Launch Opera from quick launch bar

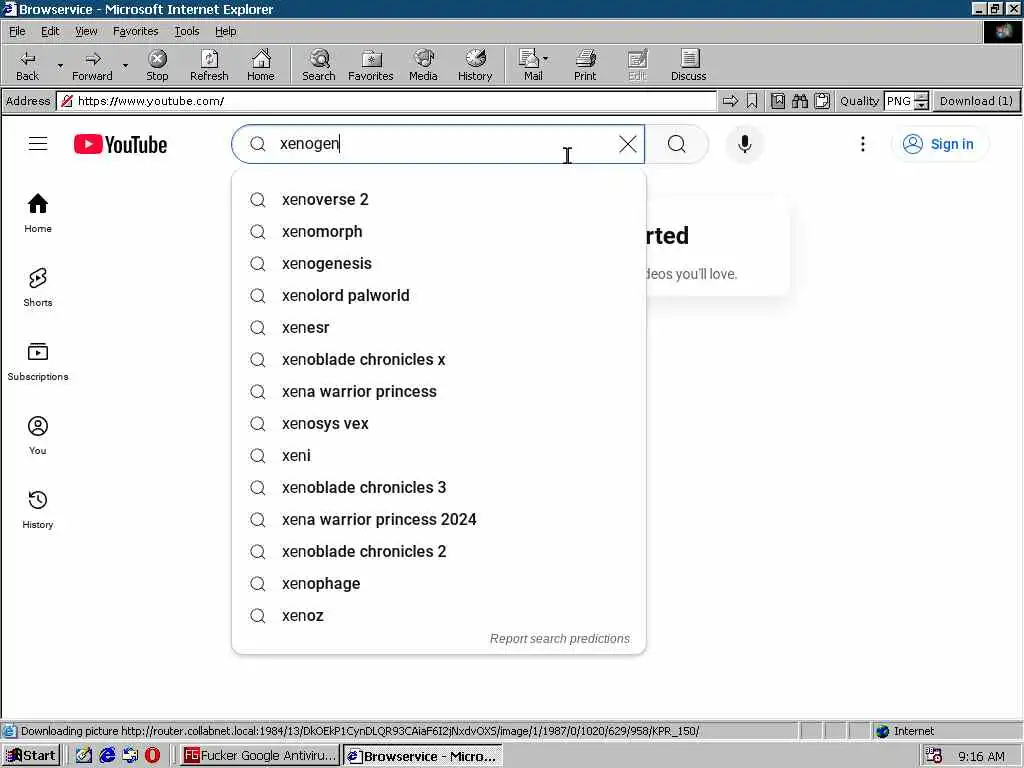pyautogui.click(x=152, y=756)
